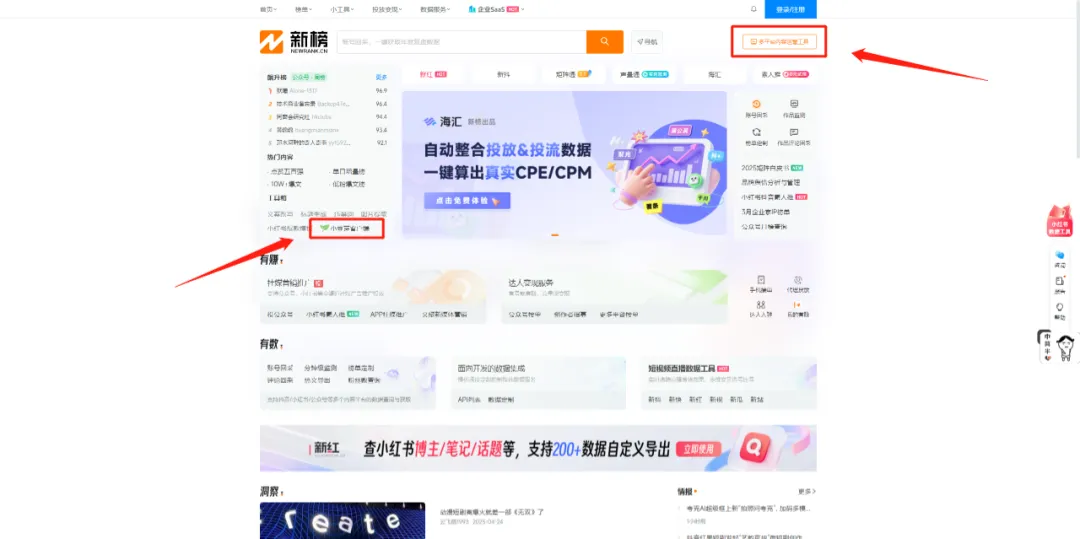This screenshot has width=1080, height=539.
Task: Click the blue chat consult icon in the floating sidebar
Action: point(1060,256)
